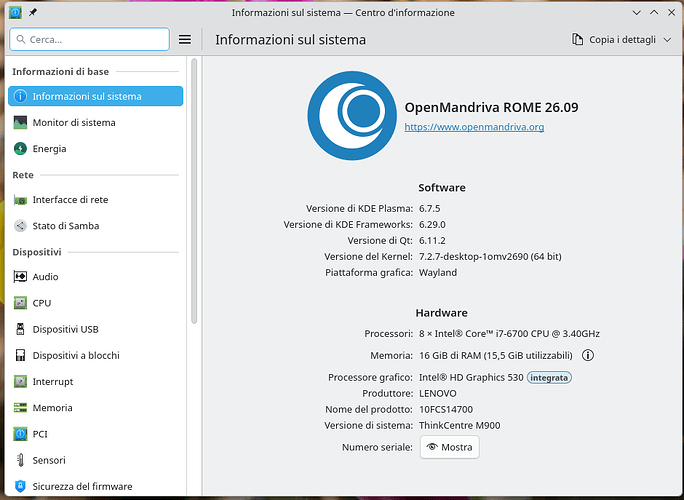Click the Copia i dettagli button
The image size is (684, 500).
tap(621, 40)
